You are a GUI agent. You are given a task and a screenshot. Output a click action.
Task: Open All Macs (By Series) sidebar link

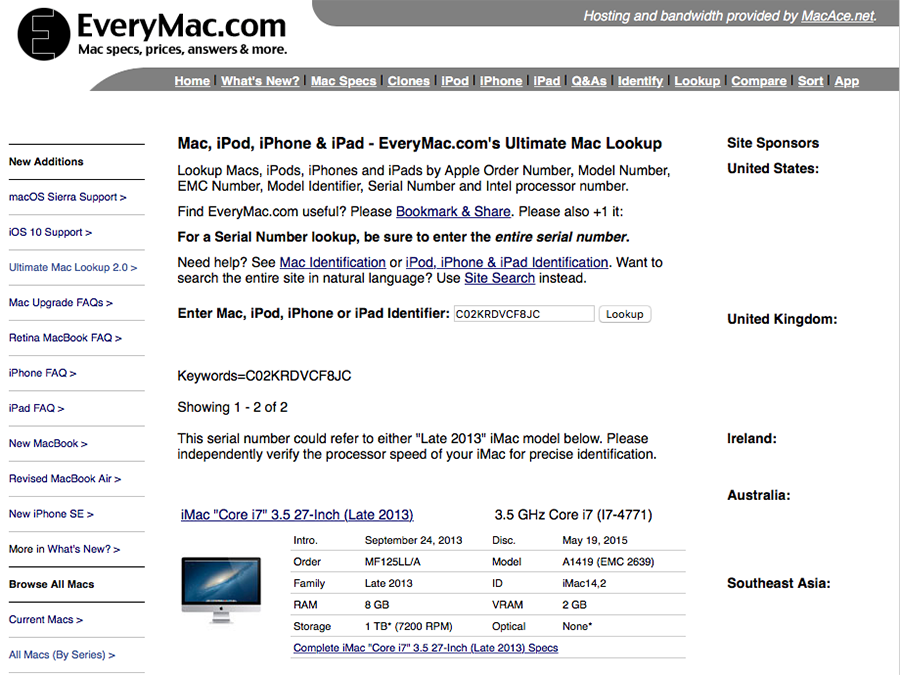(x=62, y=655)
